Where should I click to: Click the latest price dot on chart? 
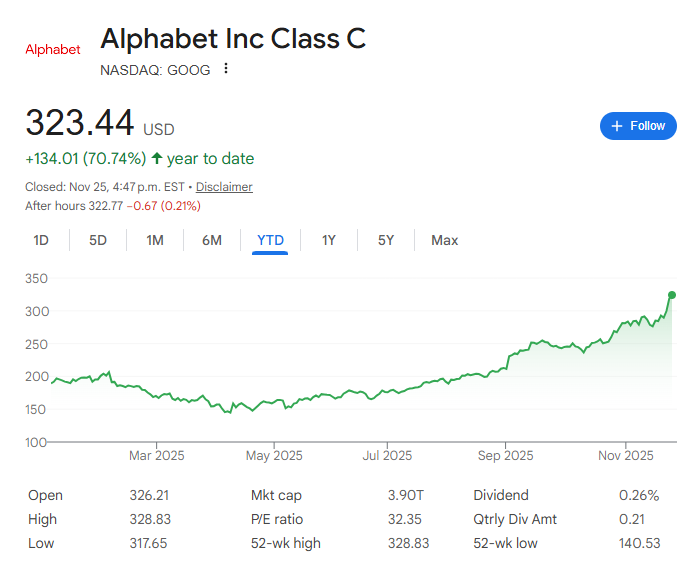[x=672, y=294]
